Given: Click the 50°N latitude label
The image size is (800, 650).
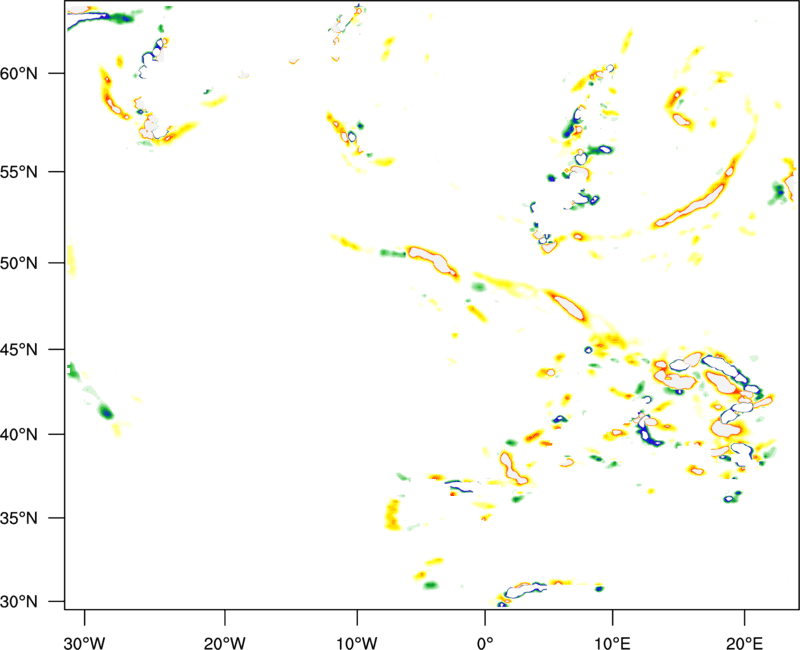Looking at the screenshot, I should tap(19, 263).
